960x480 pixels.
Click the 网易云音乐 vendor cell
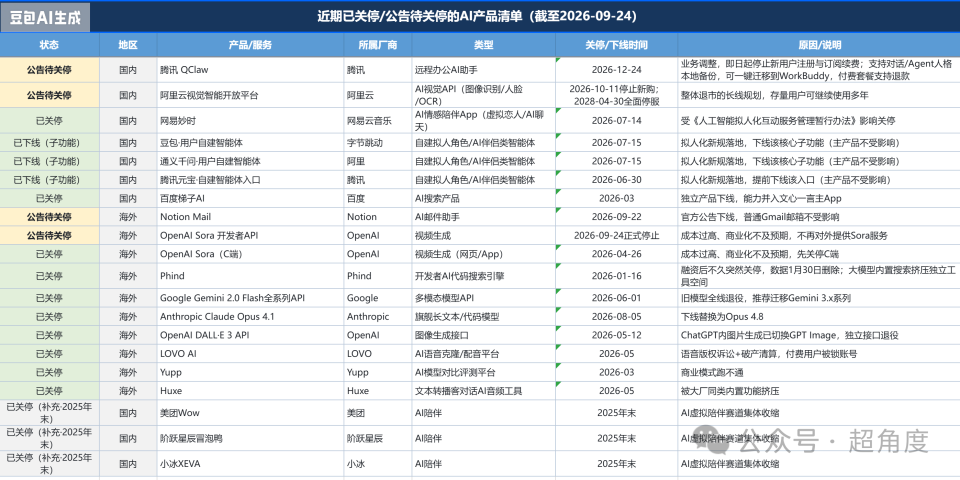[x=378, y=121]
